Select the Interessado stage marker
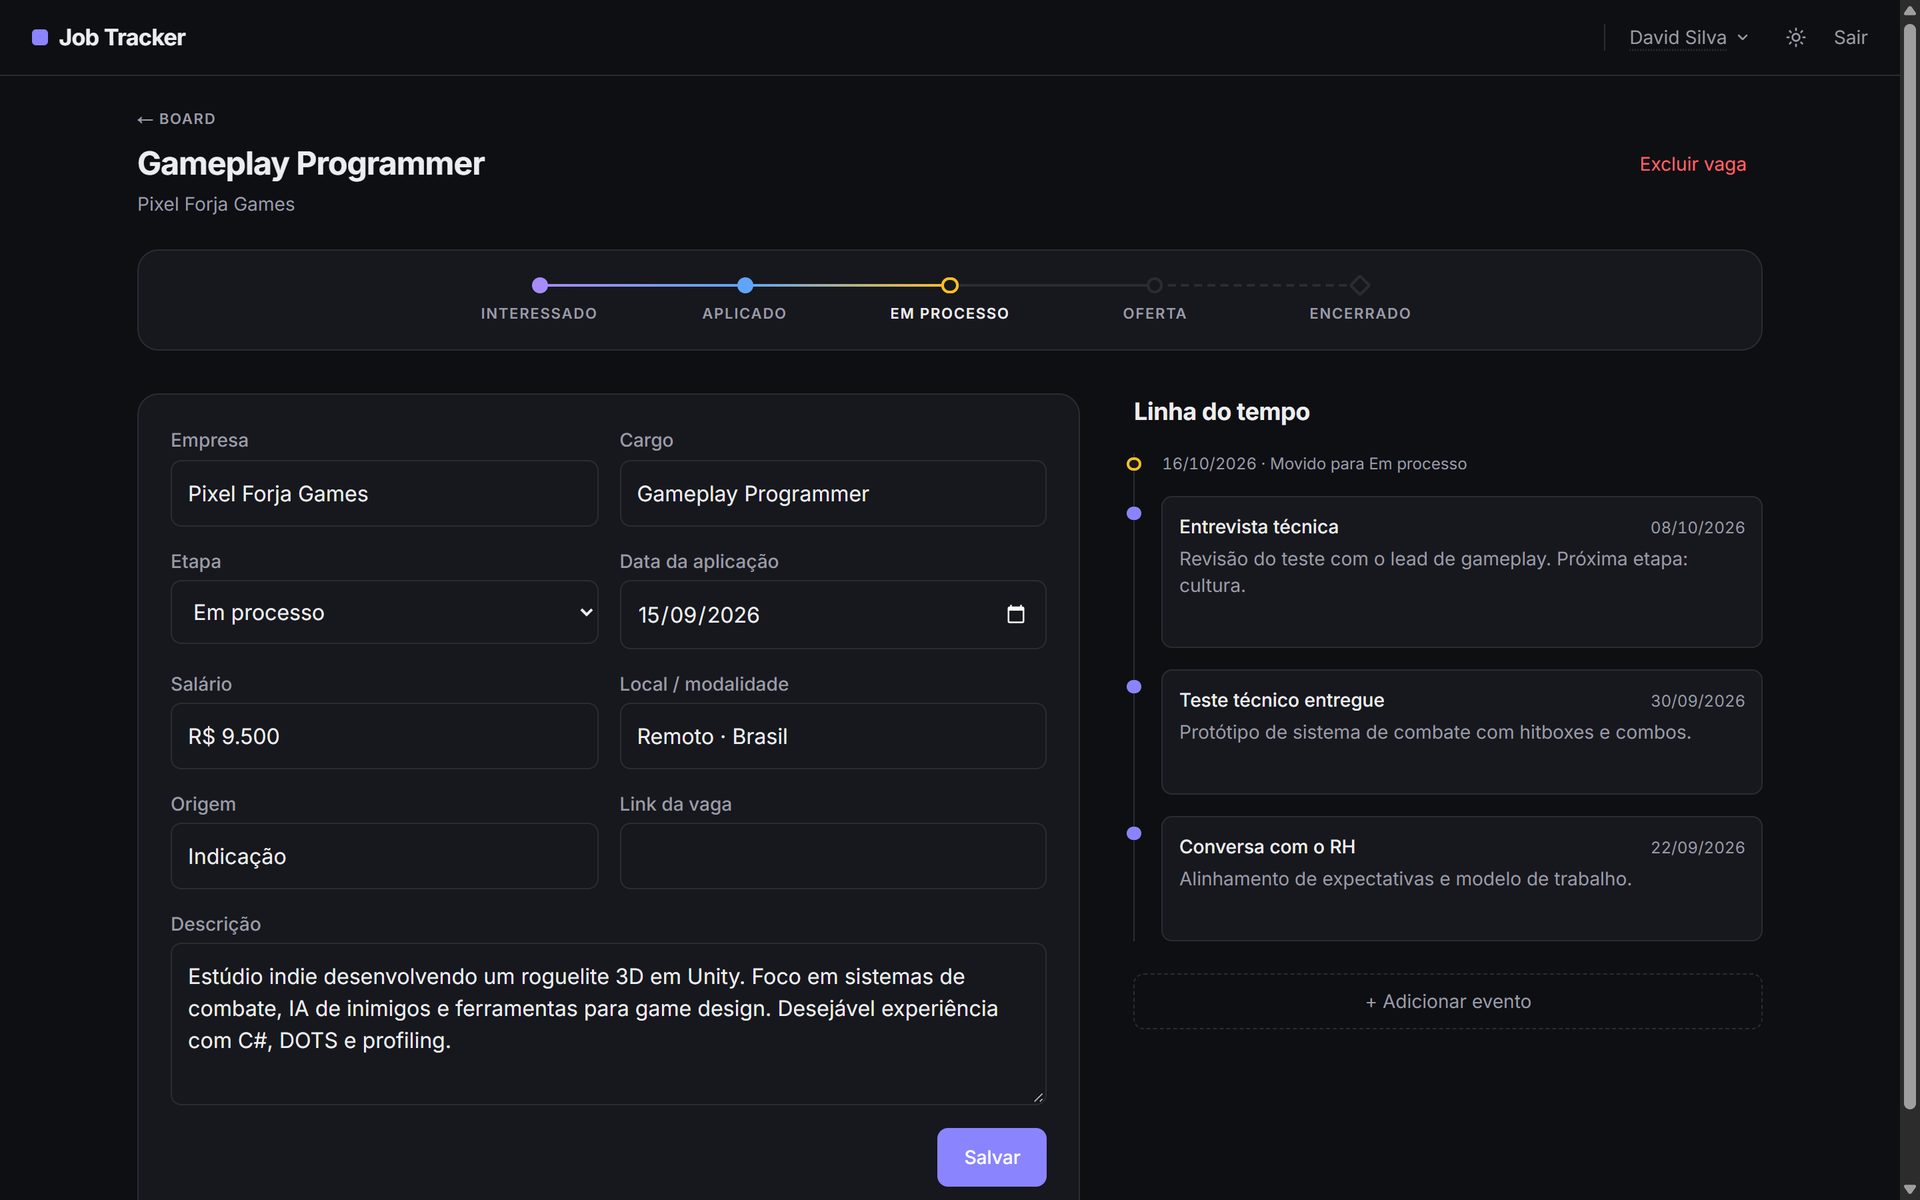 (x=540, y=285)
